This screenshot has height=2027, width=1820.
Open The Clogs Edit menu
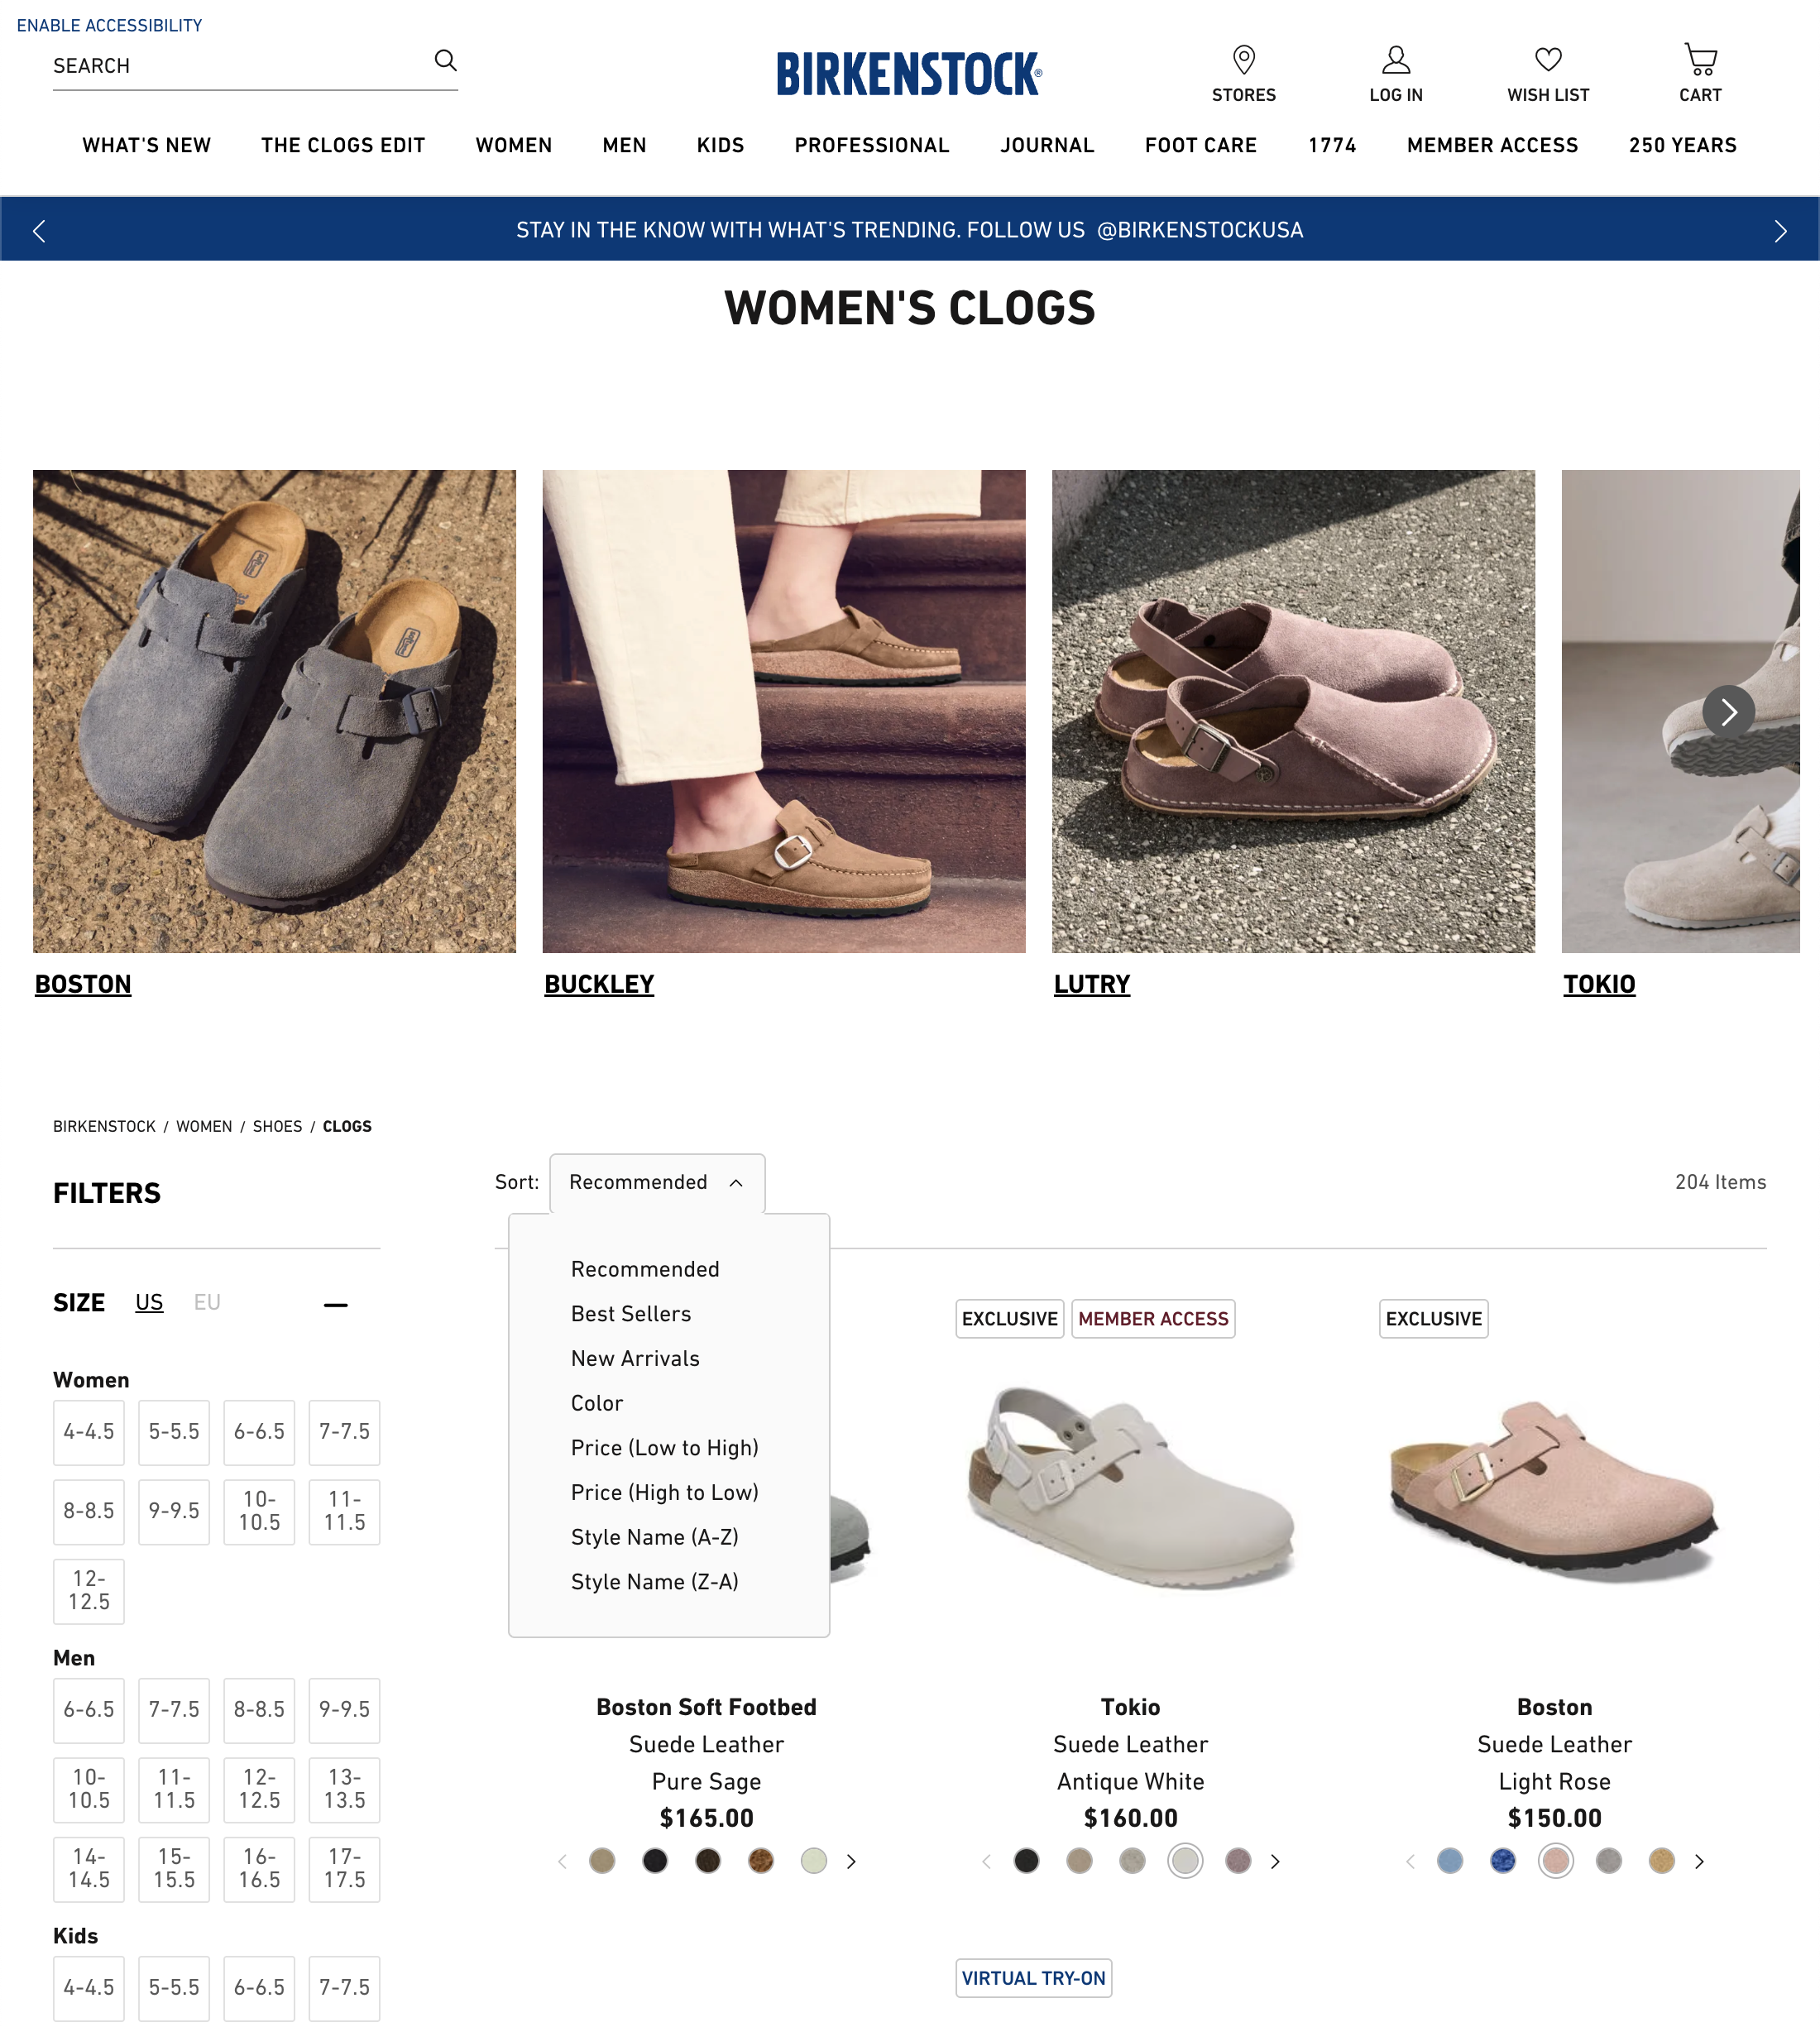click(x=343, y=146)
